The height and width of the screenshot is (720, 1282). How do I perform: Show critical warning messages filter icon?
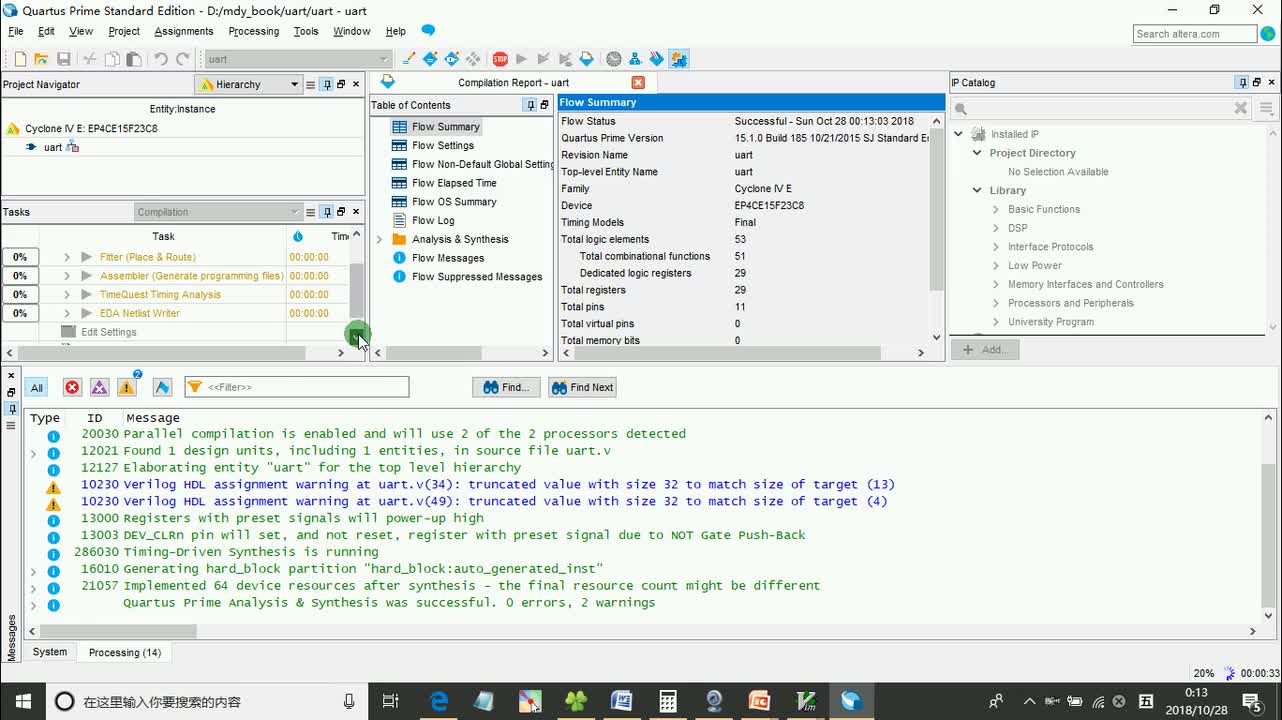click(99, 387)
